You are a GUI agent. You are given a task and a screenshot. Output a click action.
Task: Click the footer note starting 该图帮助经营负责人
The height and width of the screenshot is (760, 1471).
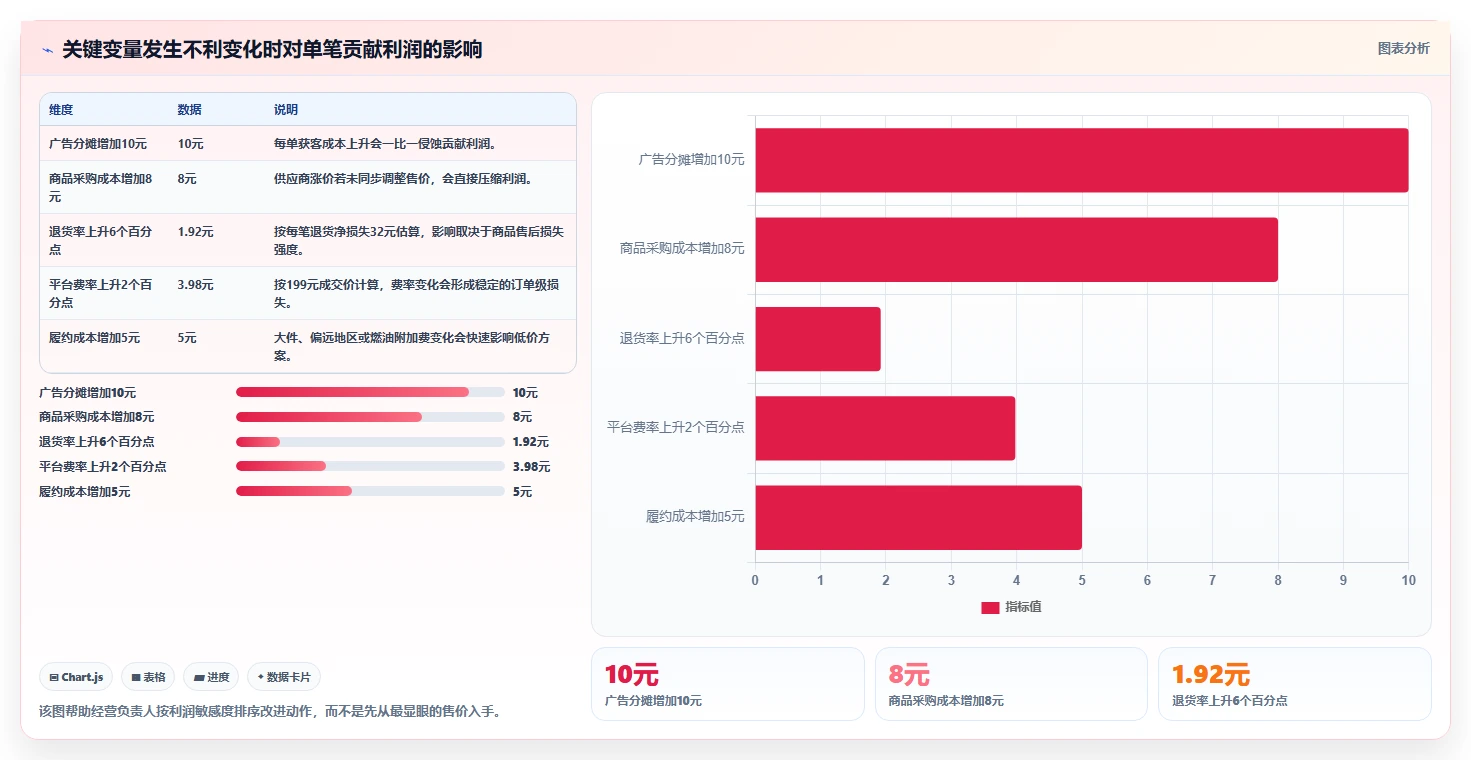(270, 712)
